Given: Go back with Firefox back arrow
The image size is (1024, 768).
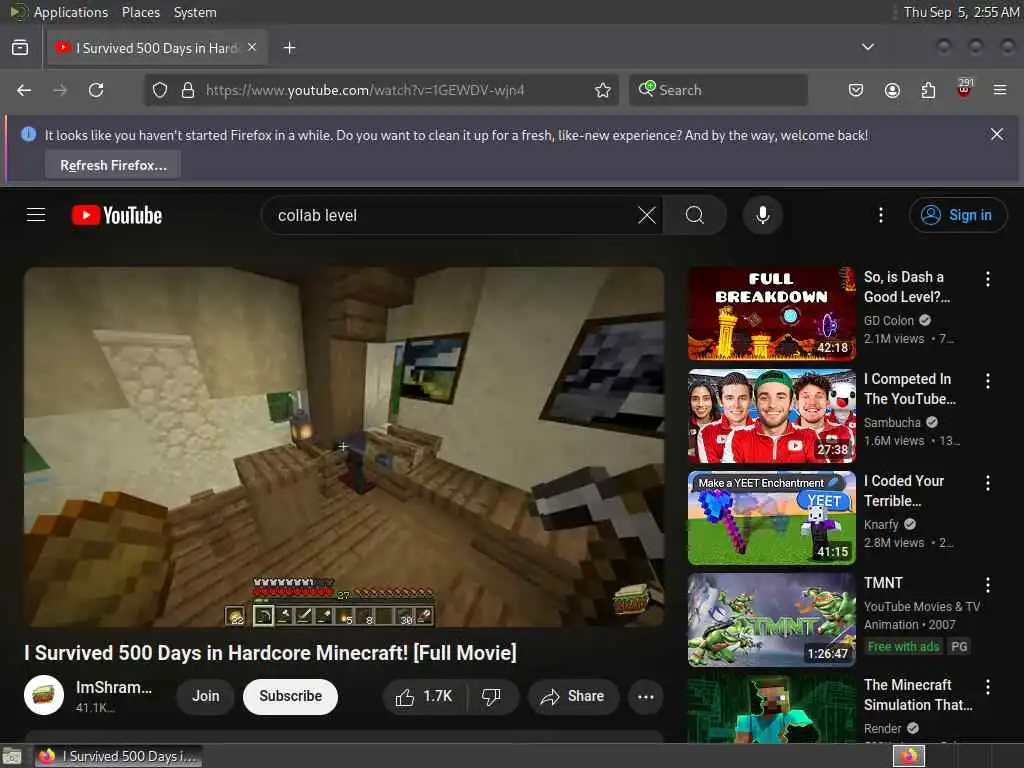Looking at the screenshot, I should pyautogui.click(x=24, y=90).
